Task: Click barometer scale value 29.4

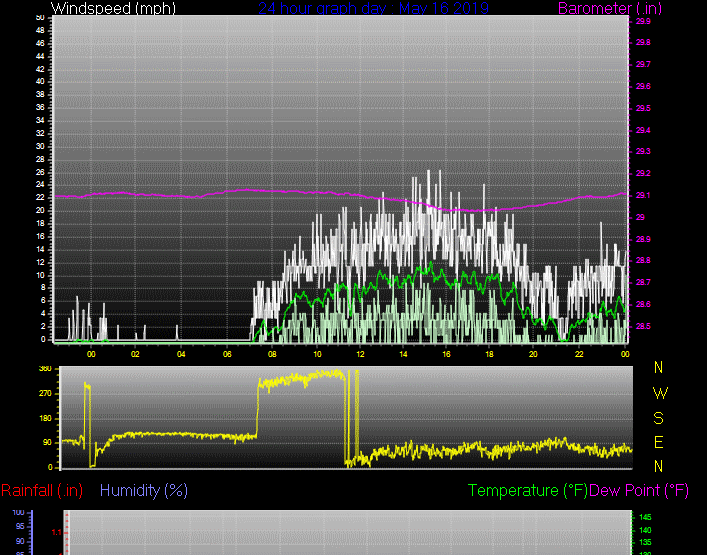Action: pos(643,130)
